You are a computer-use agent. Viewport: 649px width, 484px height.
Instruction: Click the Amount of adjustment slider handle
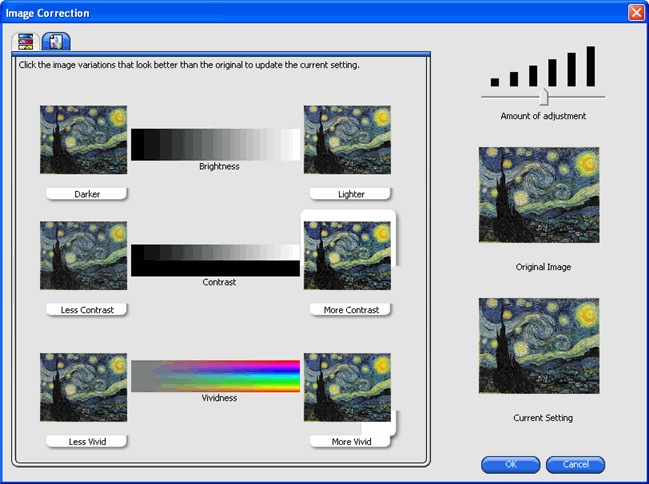coord(544,97)
